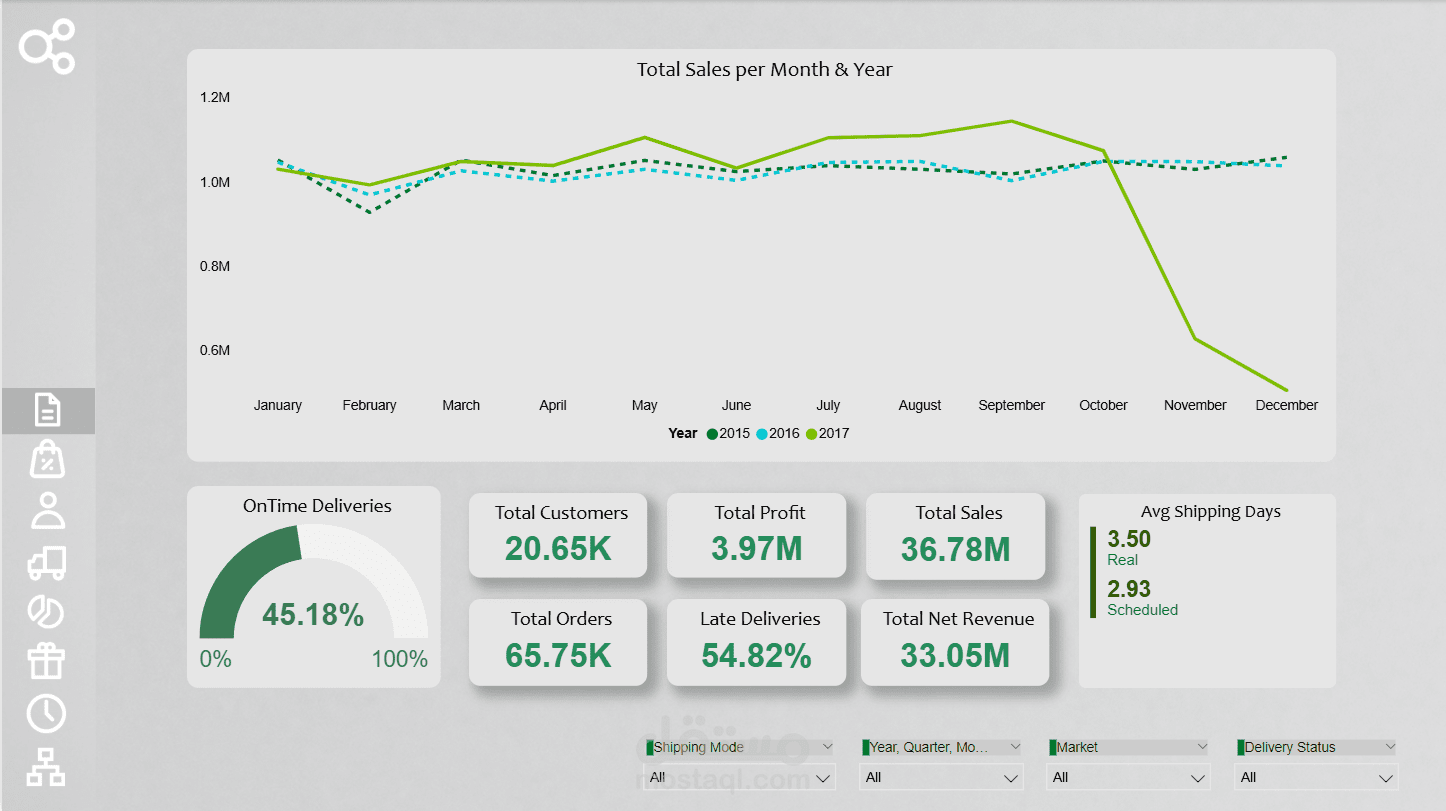Click the December axis label
The height and width of the screenshot is (811, 1446).
pos(1287,405)
